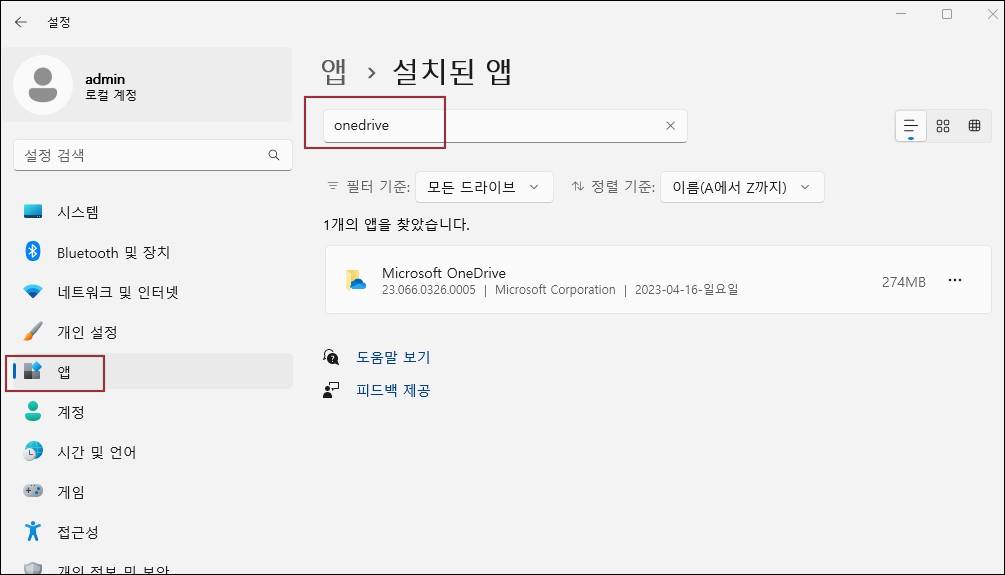Screen dimensions: 1005x575
Task: Click the admin user avatar
Action: click(43, 85)
